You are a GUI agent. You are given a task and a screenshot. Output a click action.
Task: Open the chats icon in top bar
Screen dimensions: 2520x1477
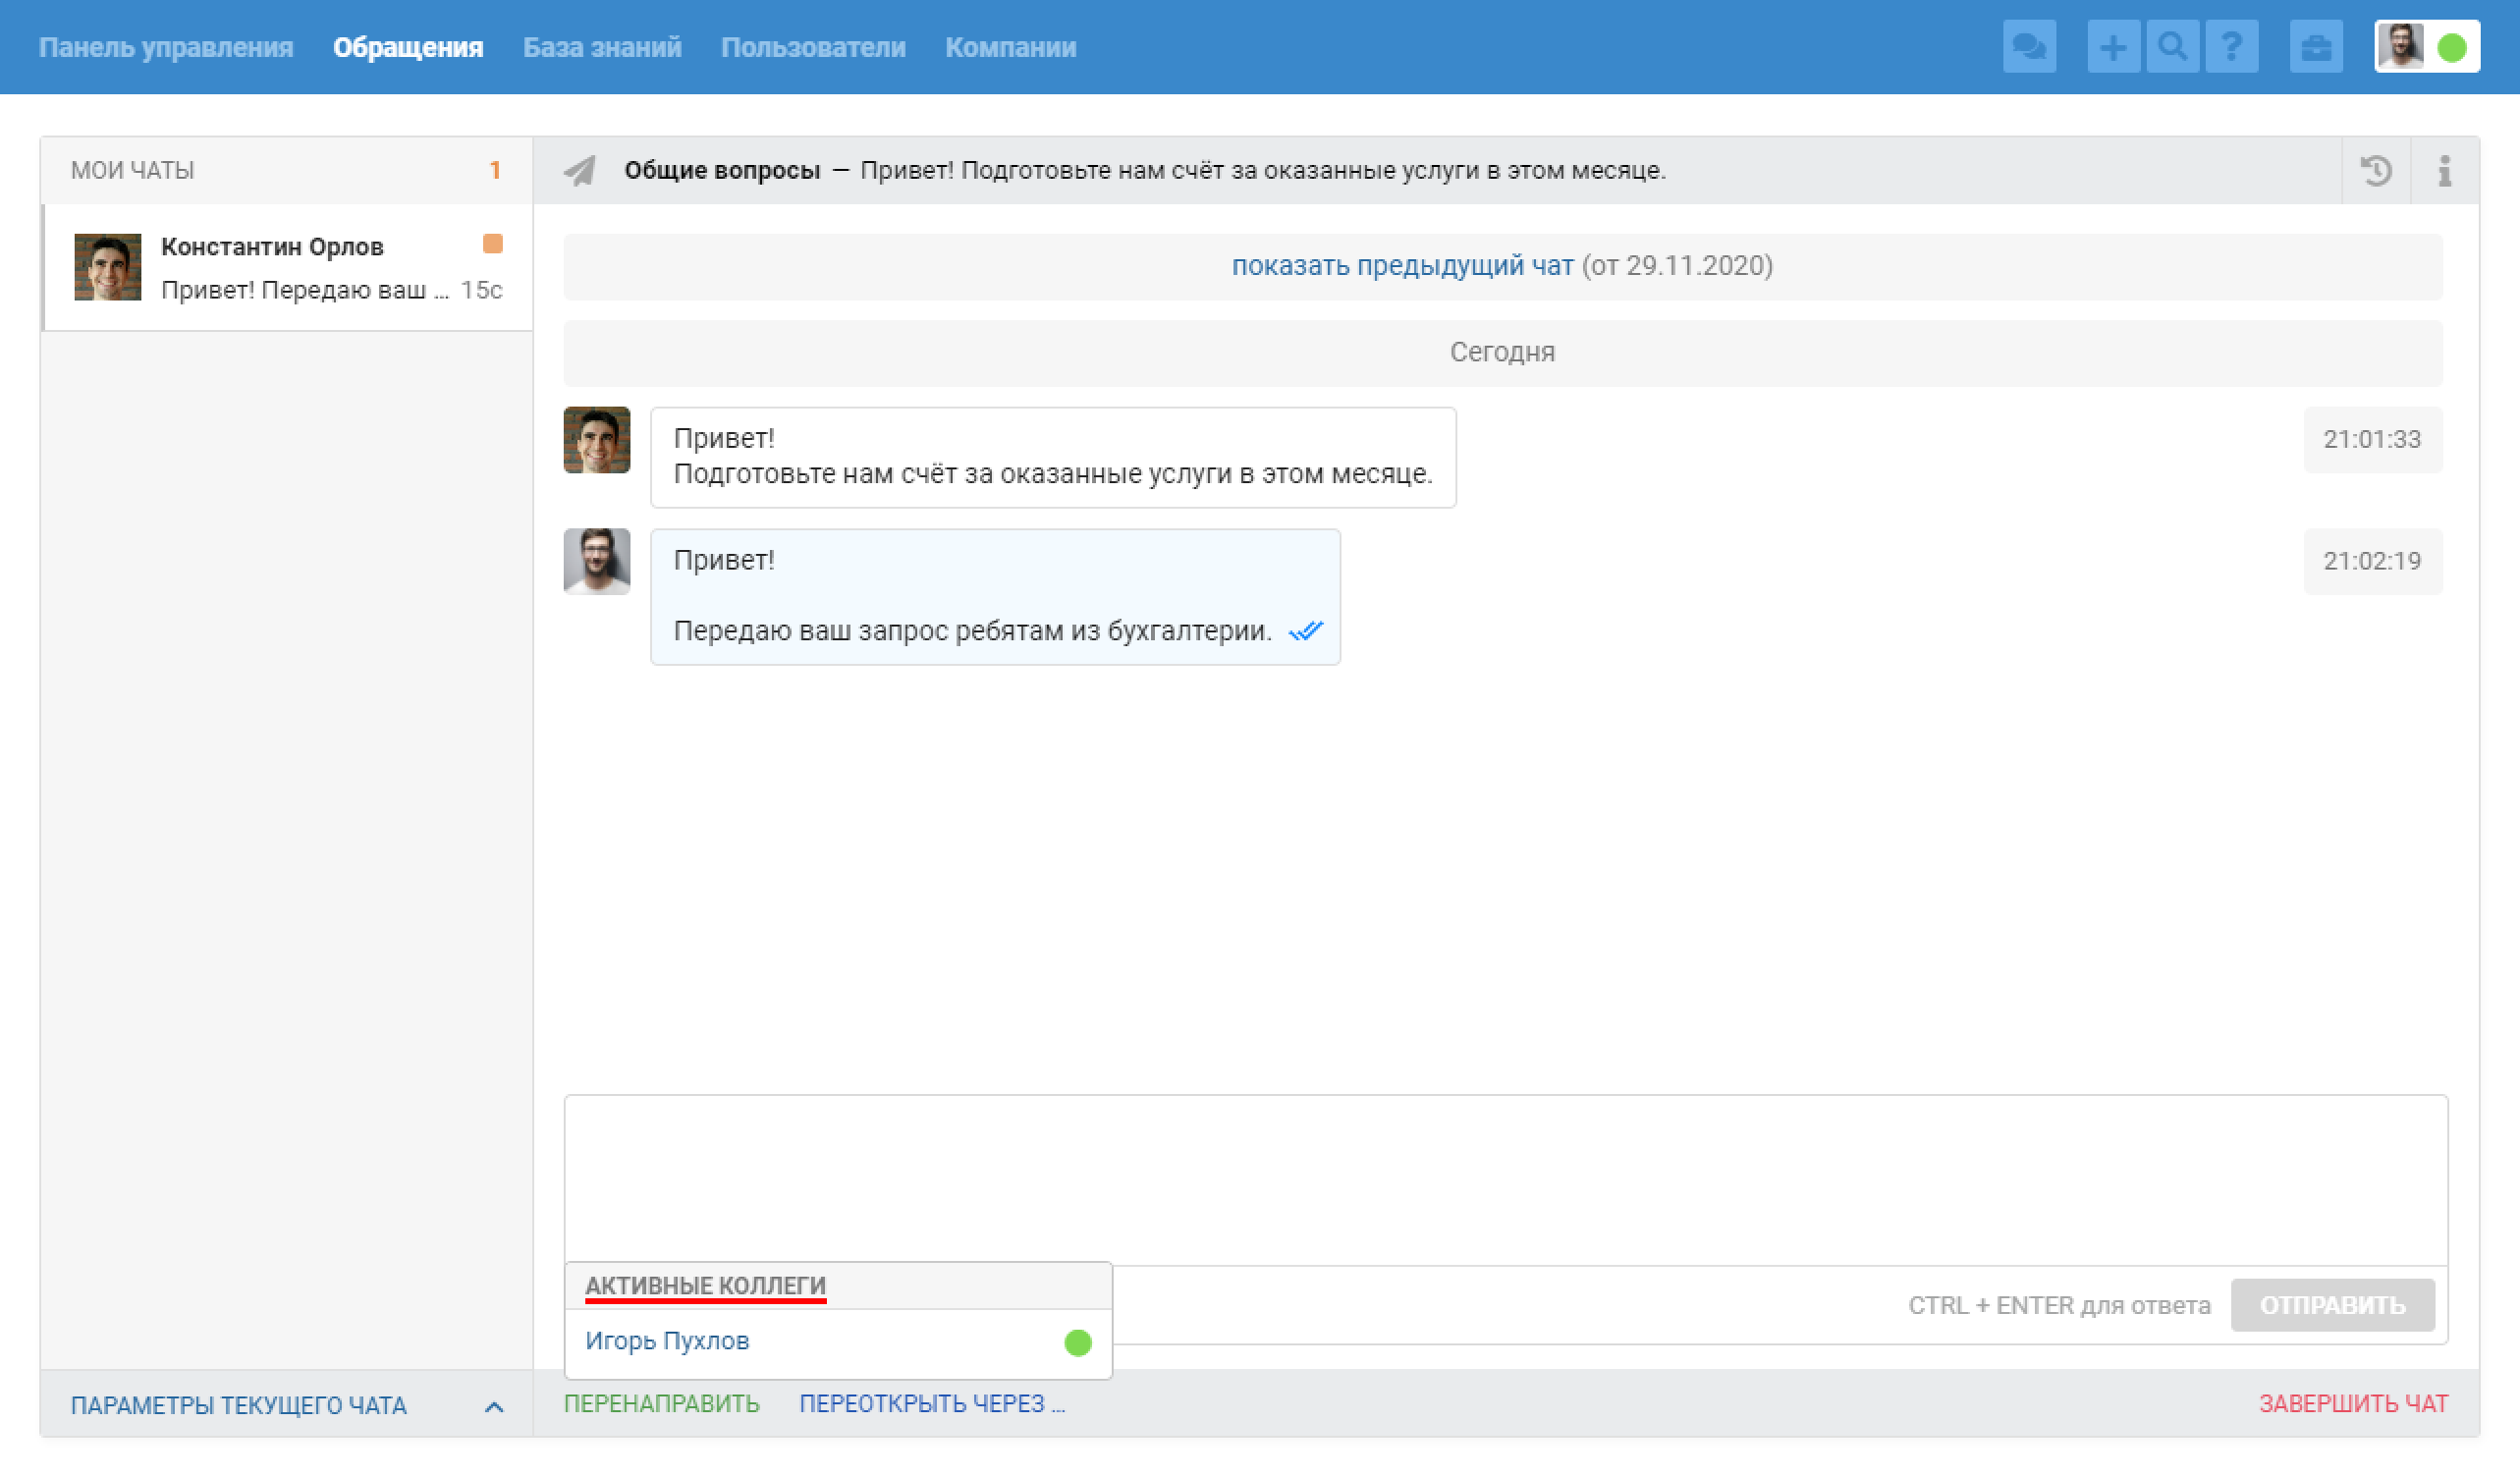tap(2029, 47)
